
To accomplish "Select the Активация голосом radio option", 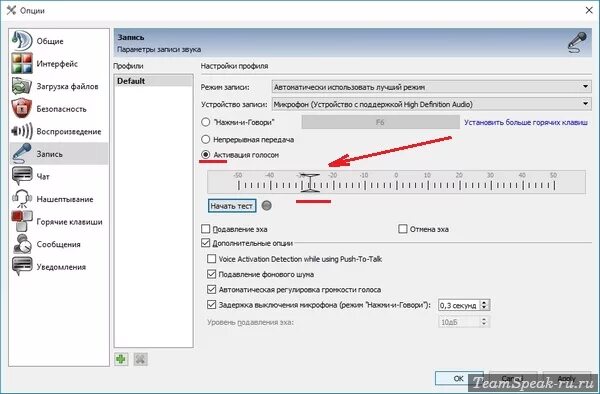I will [x=205, y=155].
